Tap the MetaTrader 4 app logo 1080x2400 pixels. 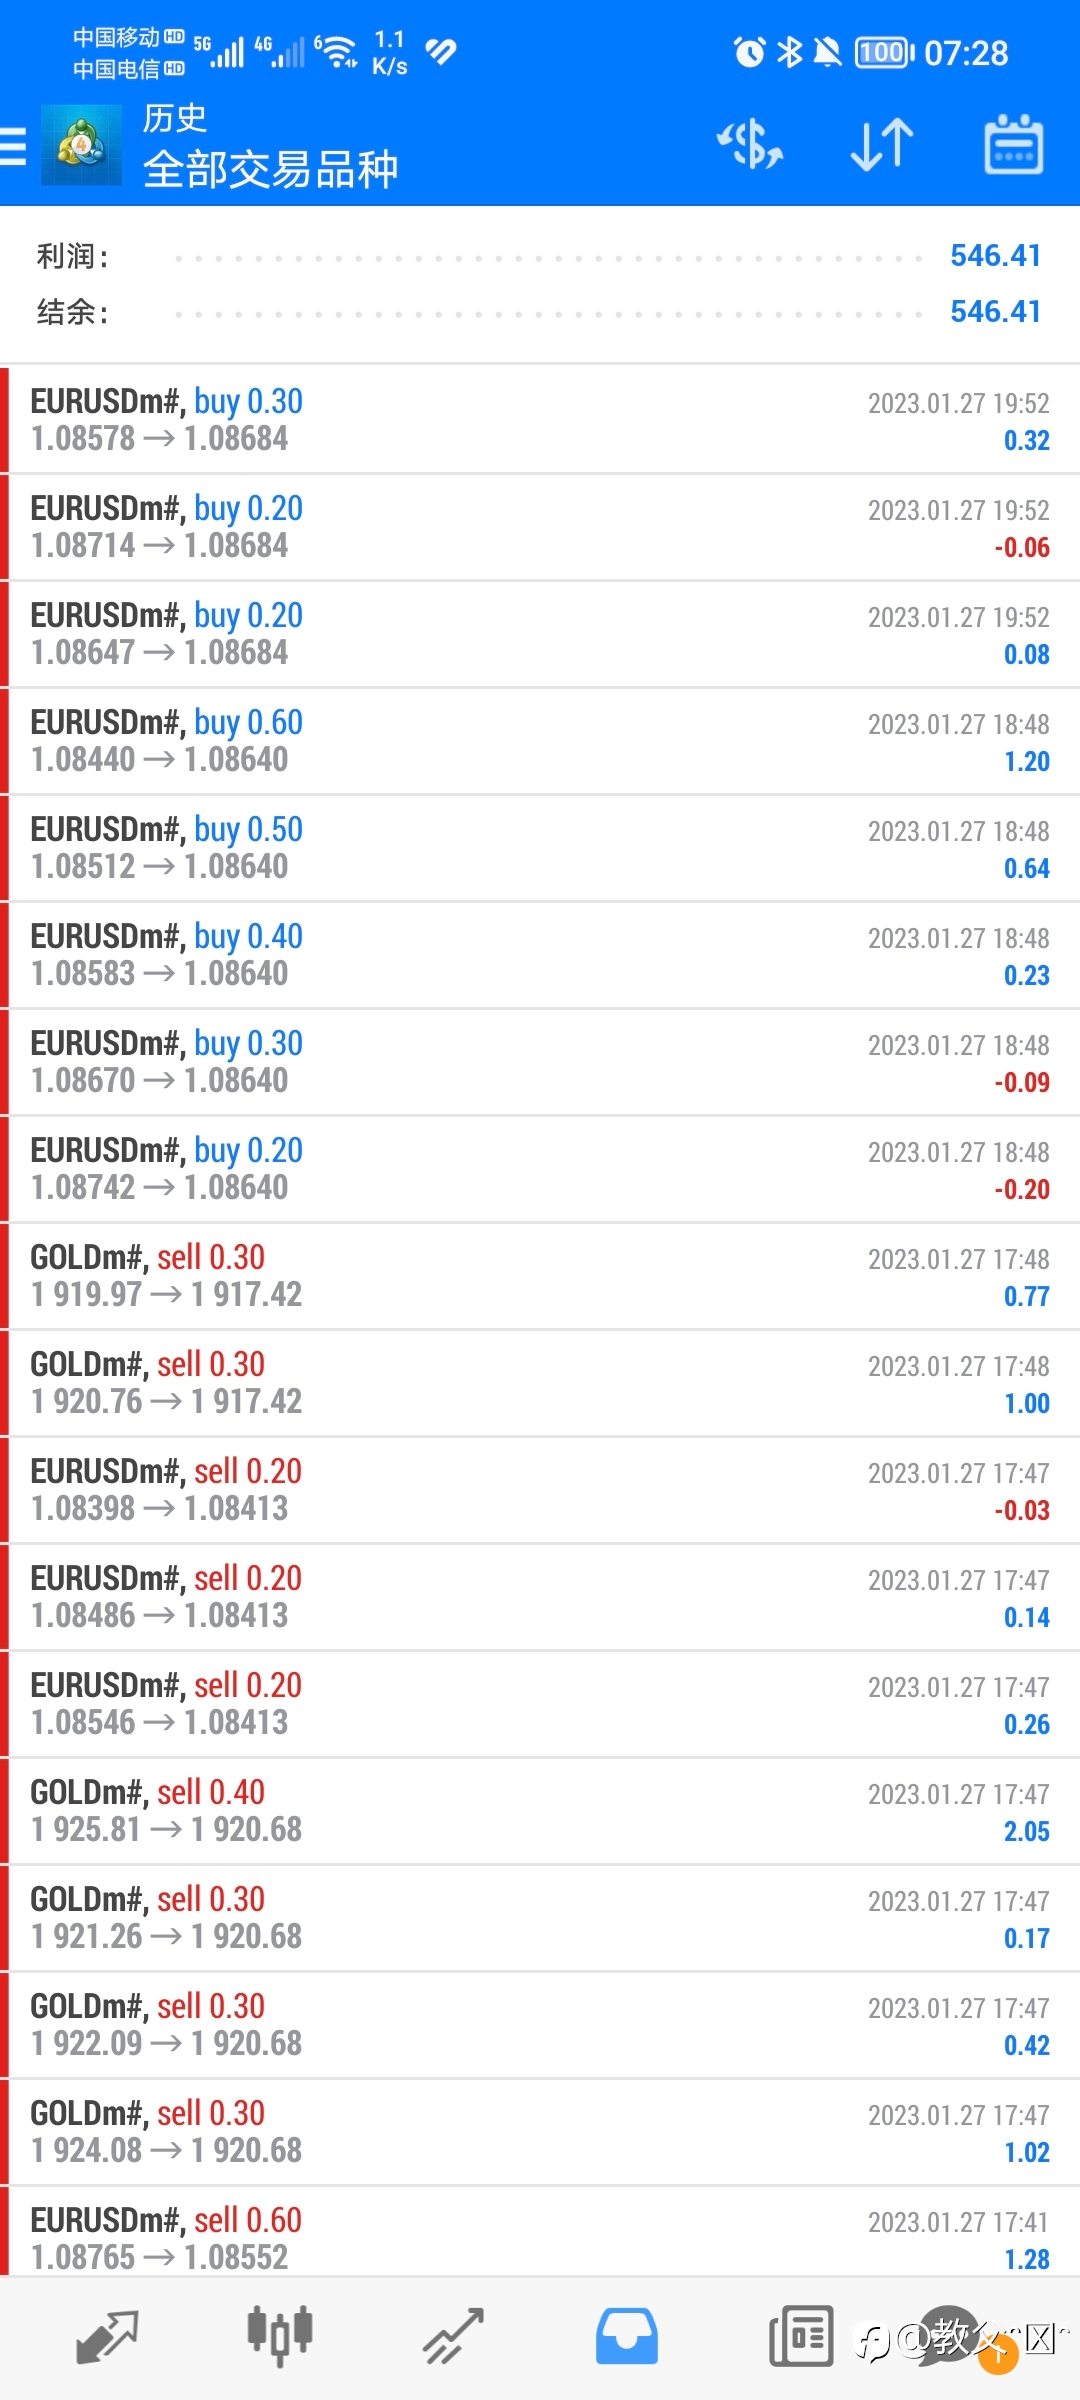(x=81, y=146)
